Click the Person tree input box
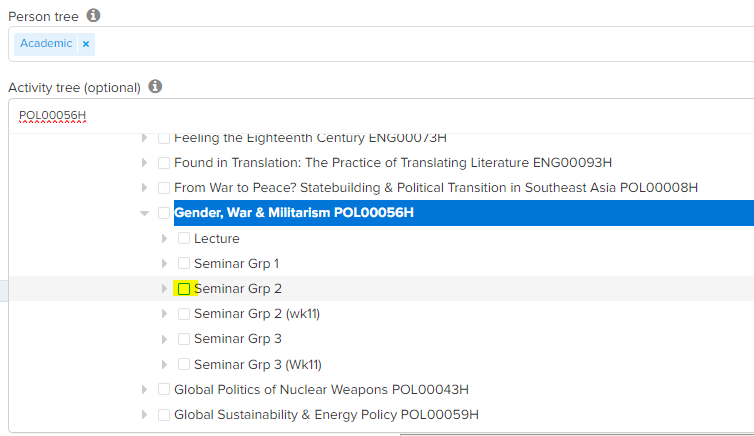Viewport: 754px width, 436px height. (400, 44)
